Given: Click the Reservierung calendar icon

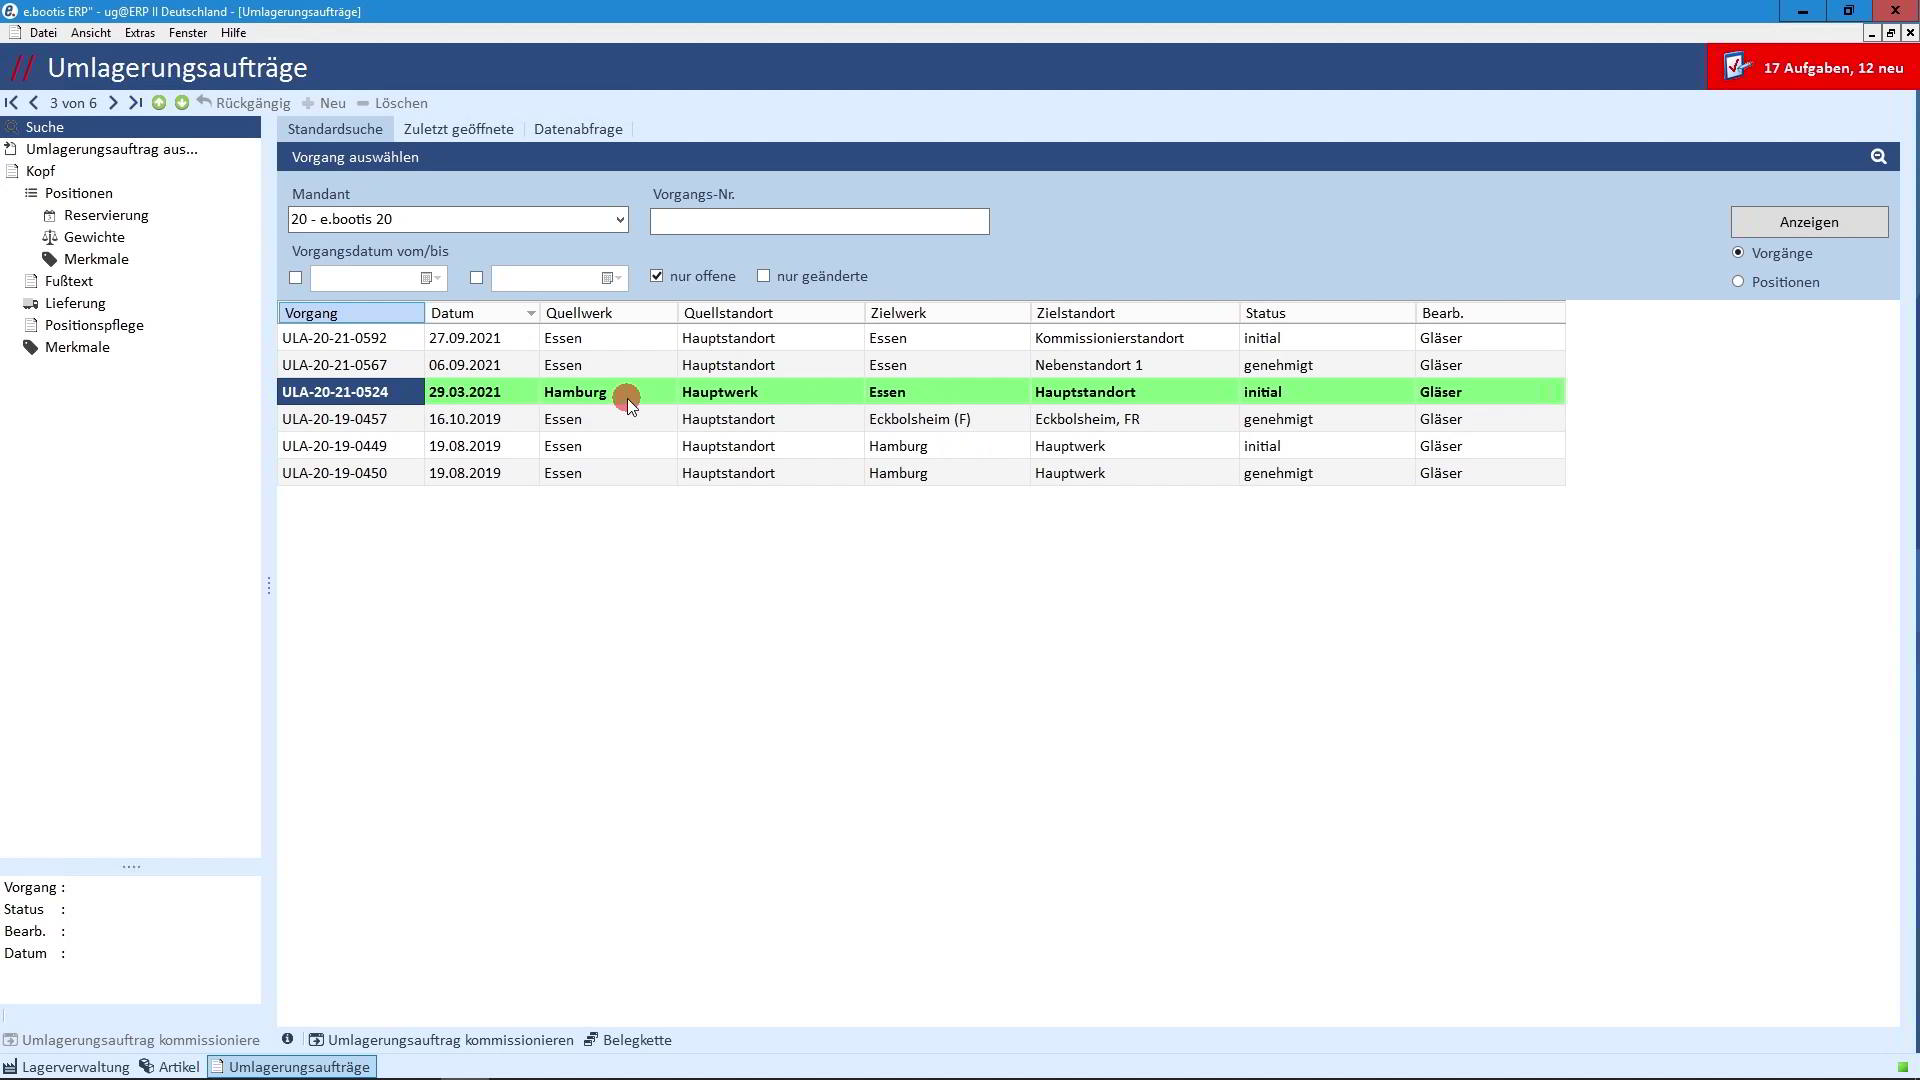Looking at the screenshot, I should tap(50, 216).
